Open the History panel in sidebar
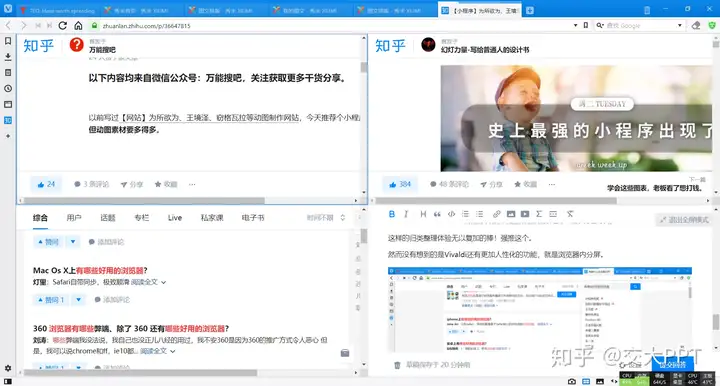This screenshot has width=720, height=386. pos(8,89)
